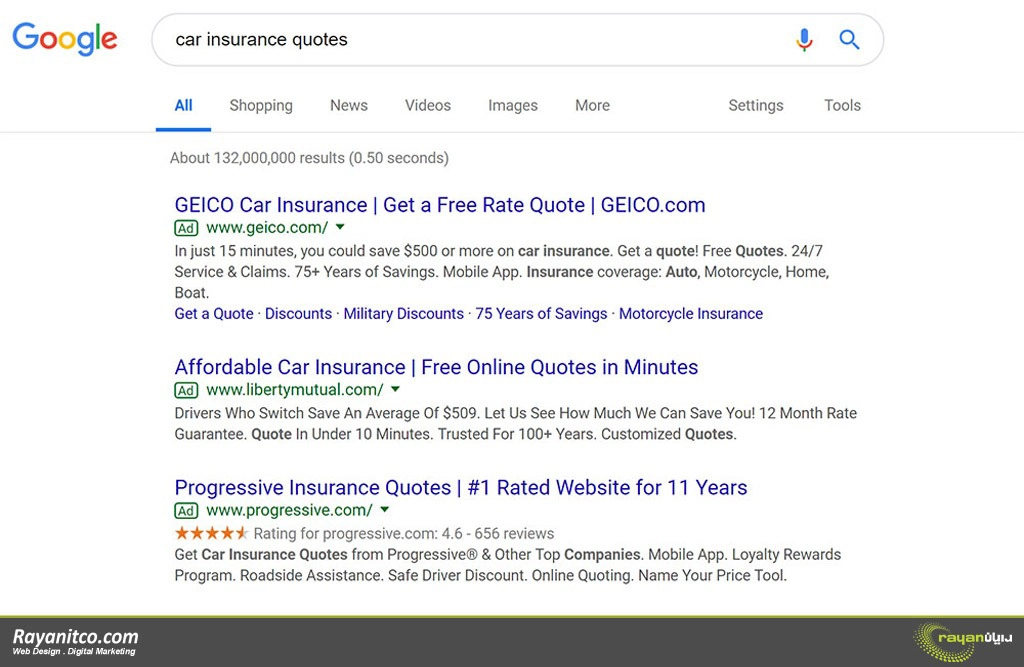Click the Ad badge beside progressive.com

[x=186, y=510]
